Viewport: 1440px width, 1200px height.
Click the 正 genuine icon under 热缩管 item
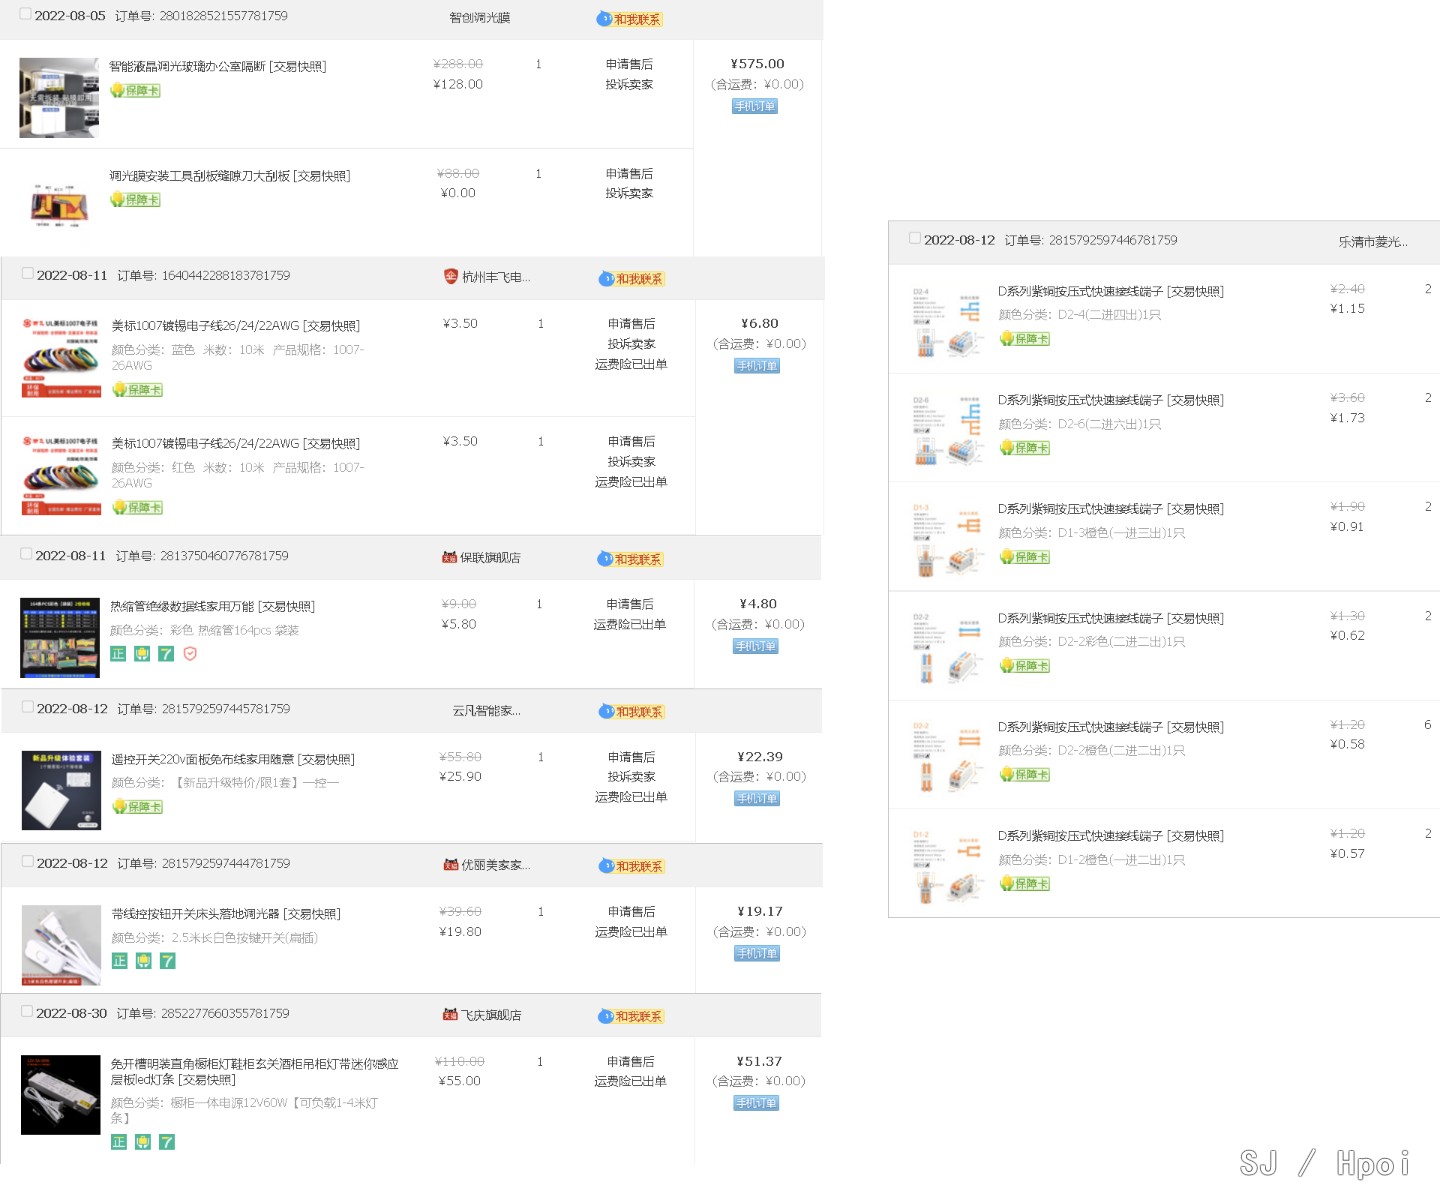(x=118, y=654)
